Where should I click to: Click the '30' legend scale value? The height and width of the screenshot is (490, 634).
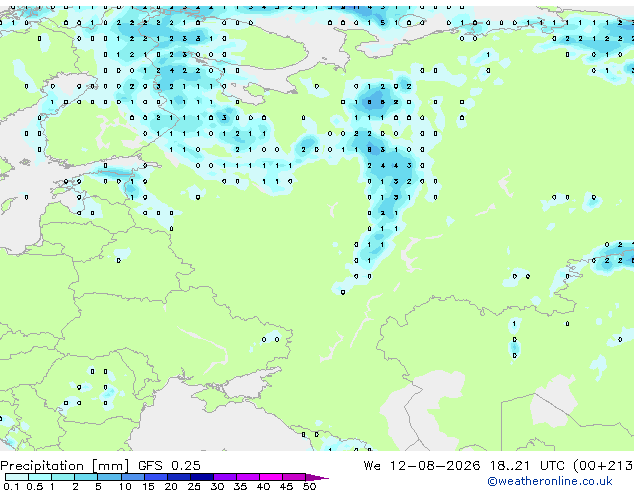[217, 486]
